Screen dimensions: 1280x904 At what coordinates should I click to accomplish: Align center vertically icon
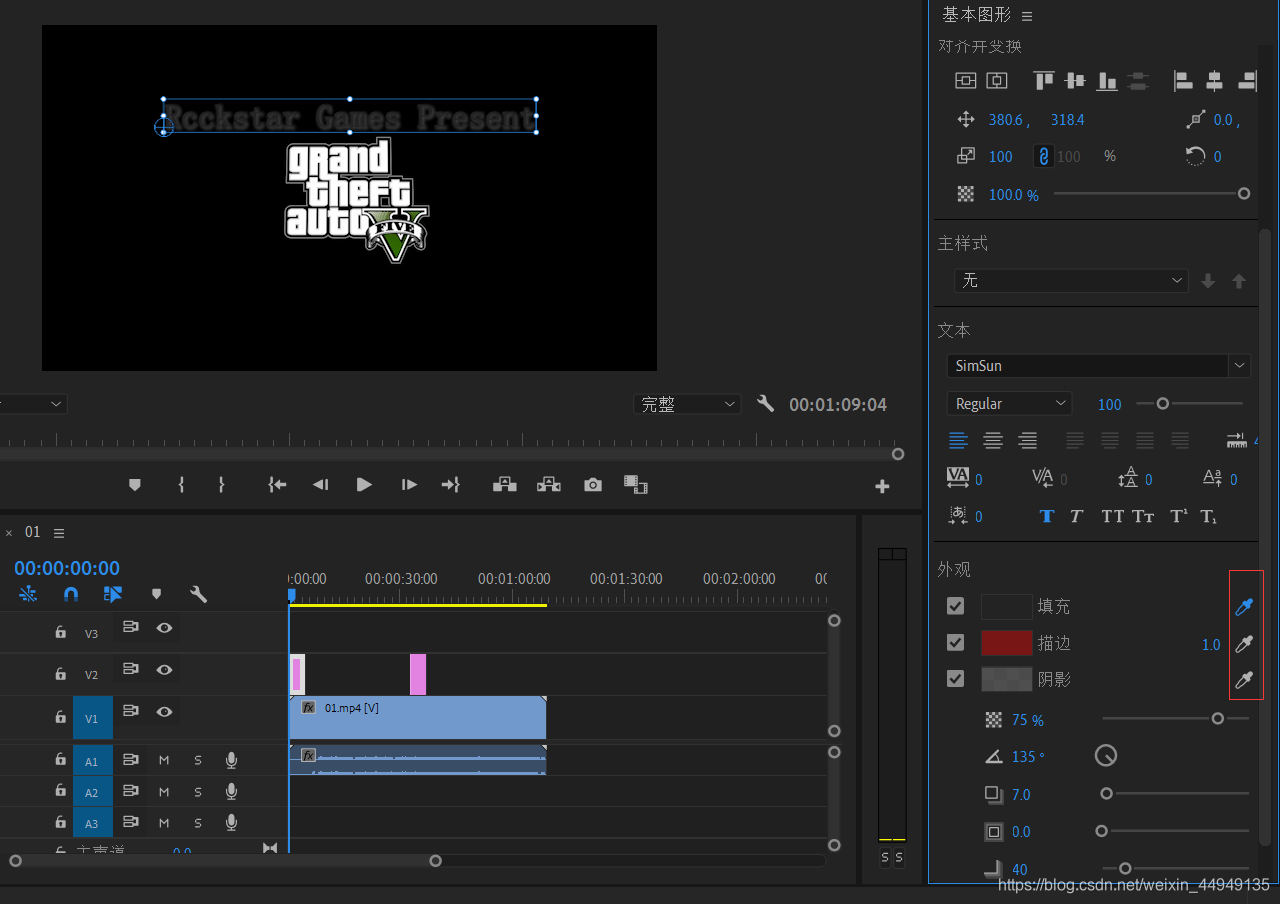(1075, 81)
